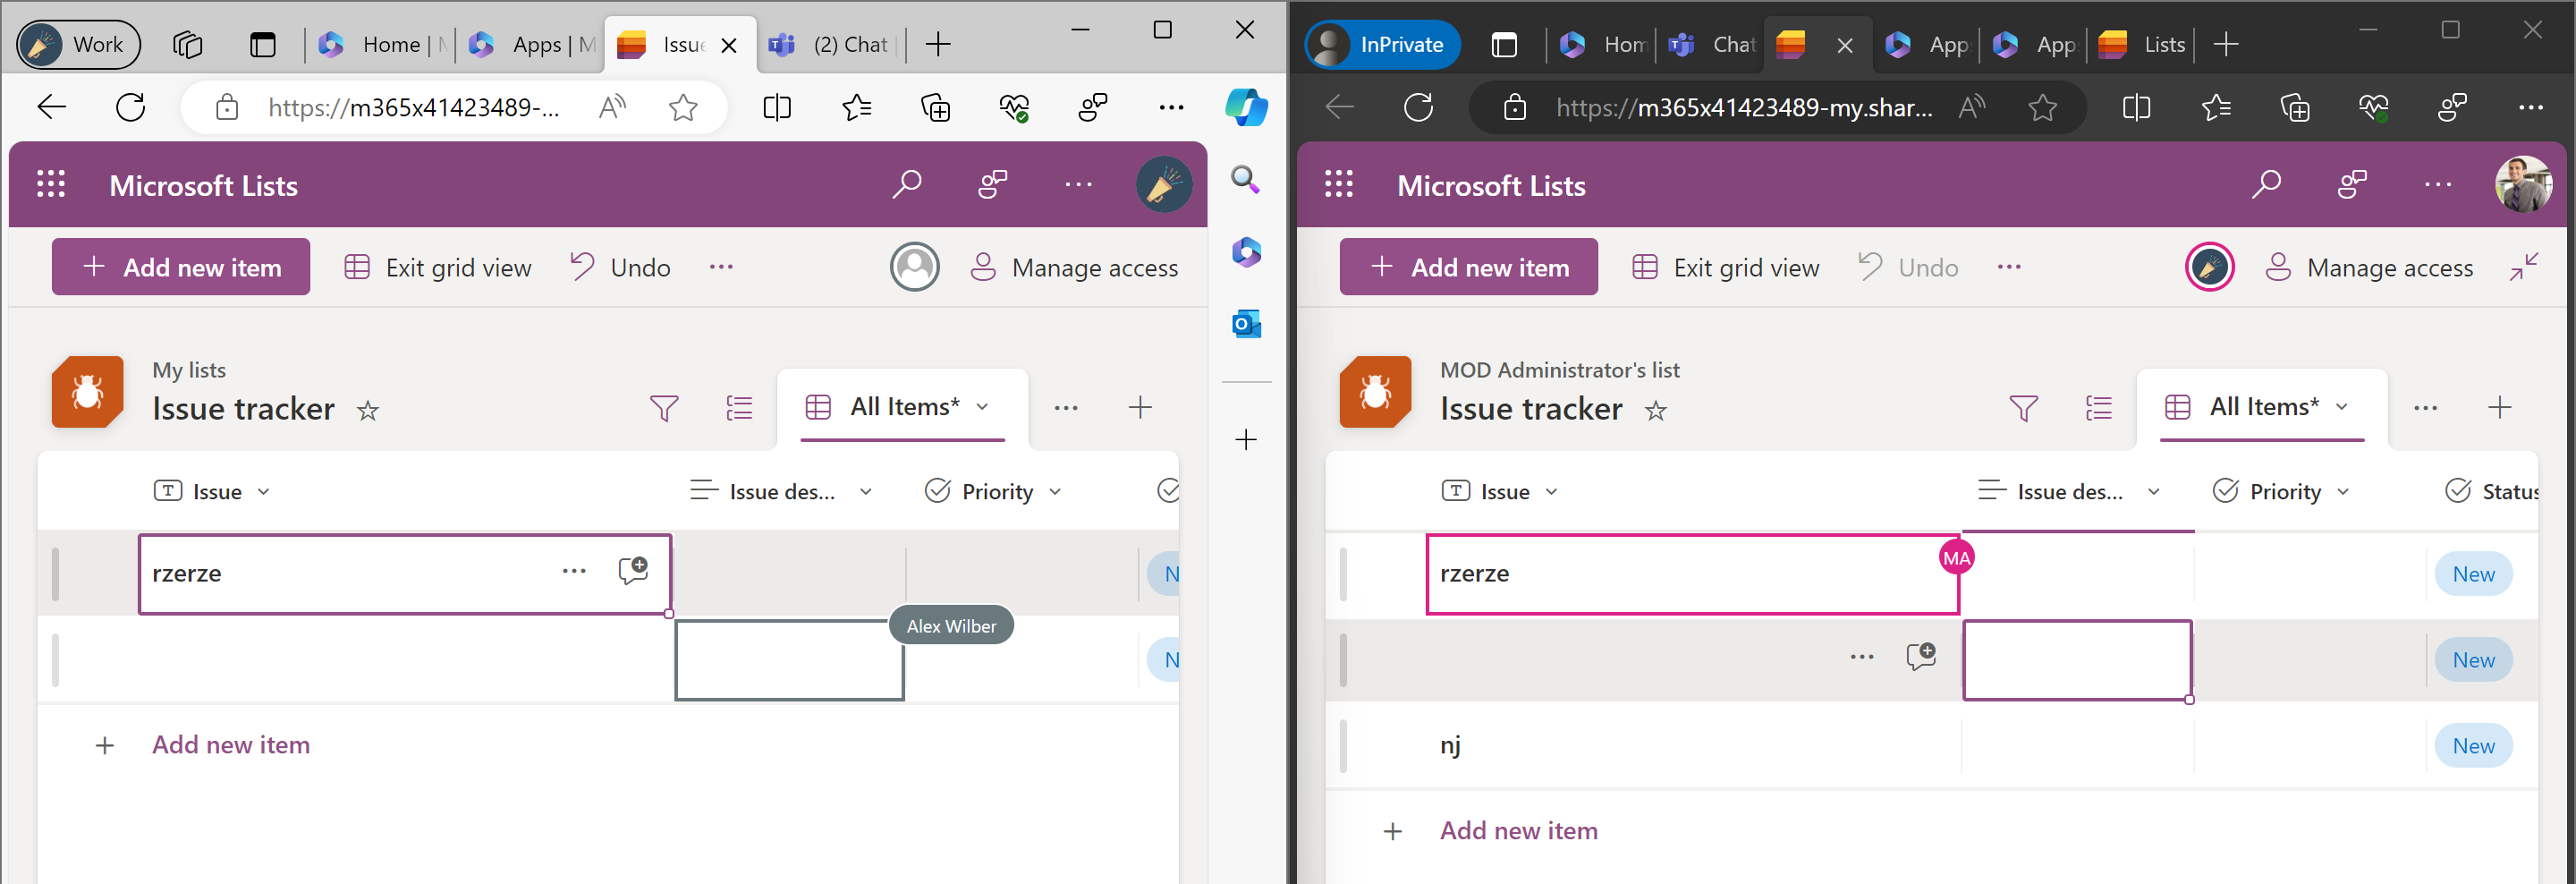Screen dimensions: 2576x884
Task: Toggle the pink highlighted announcement button
Action: [x=2210, y=266]
